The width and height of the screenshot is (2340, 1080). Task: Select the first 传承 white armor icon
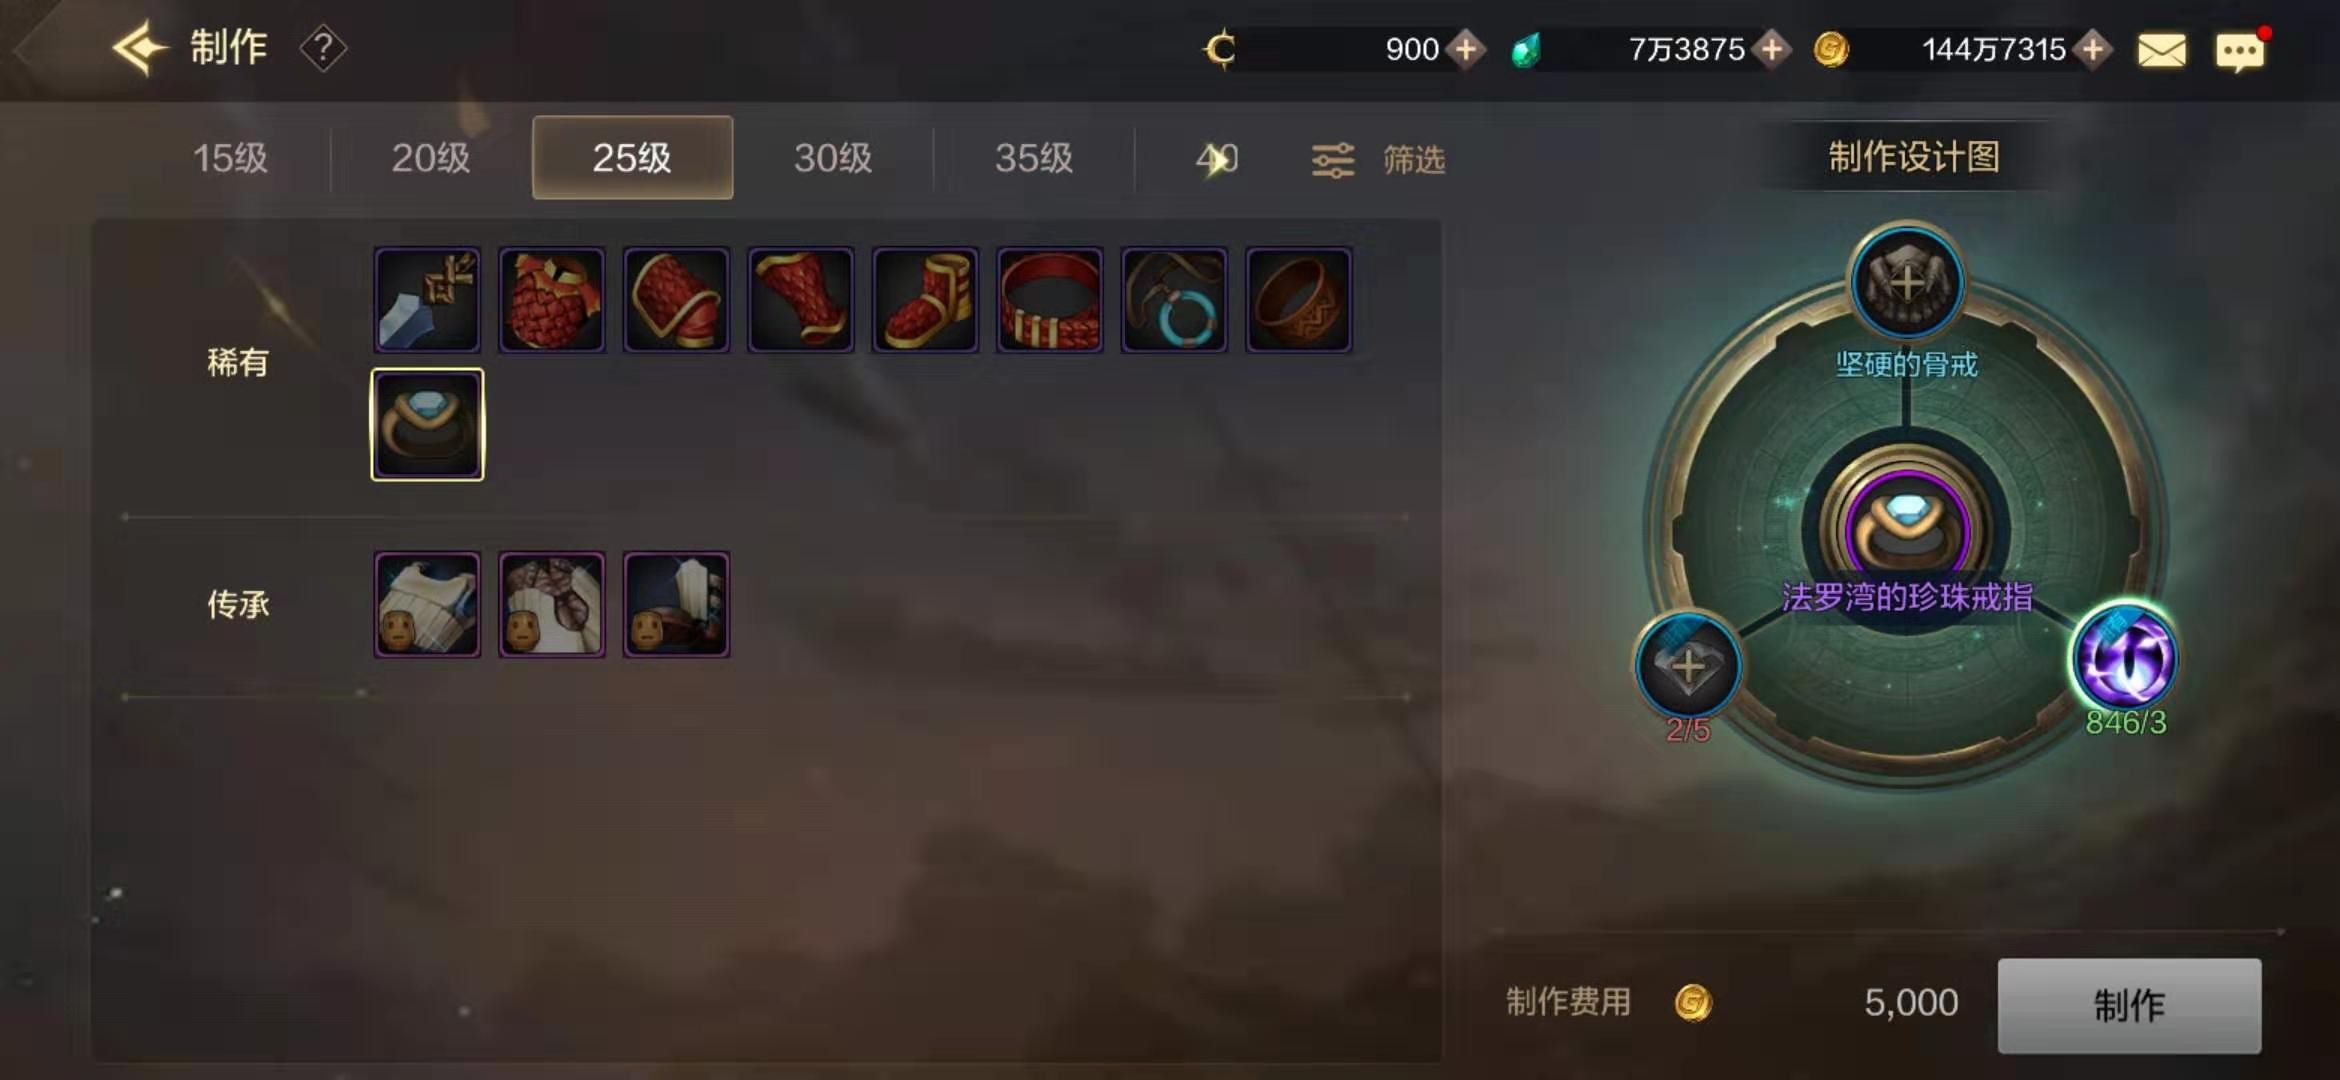427,604
